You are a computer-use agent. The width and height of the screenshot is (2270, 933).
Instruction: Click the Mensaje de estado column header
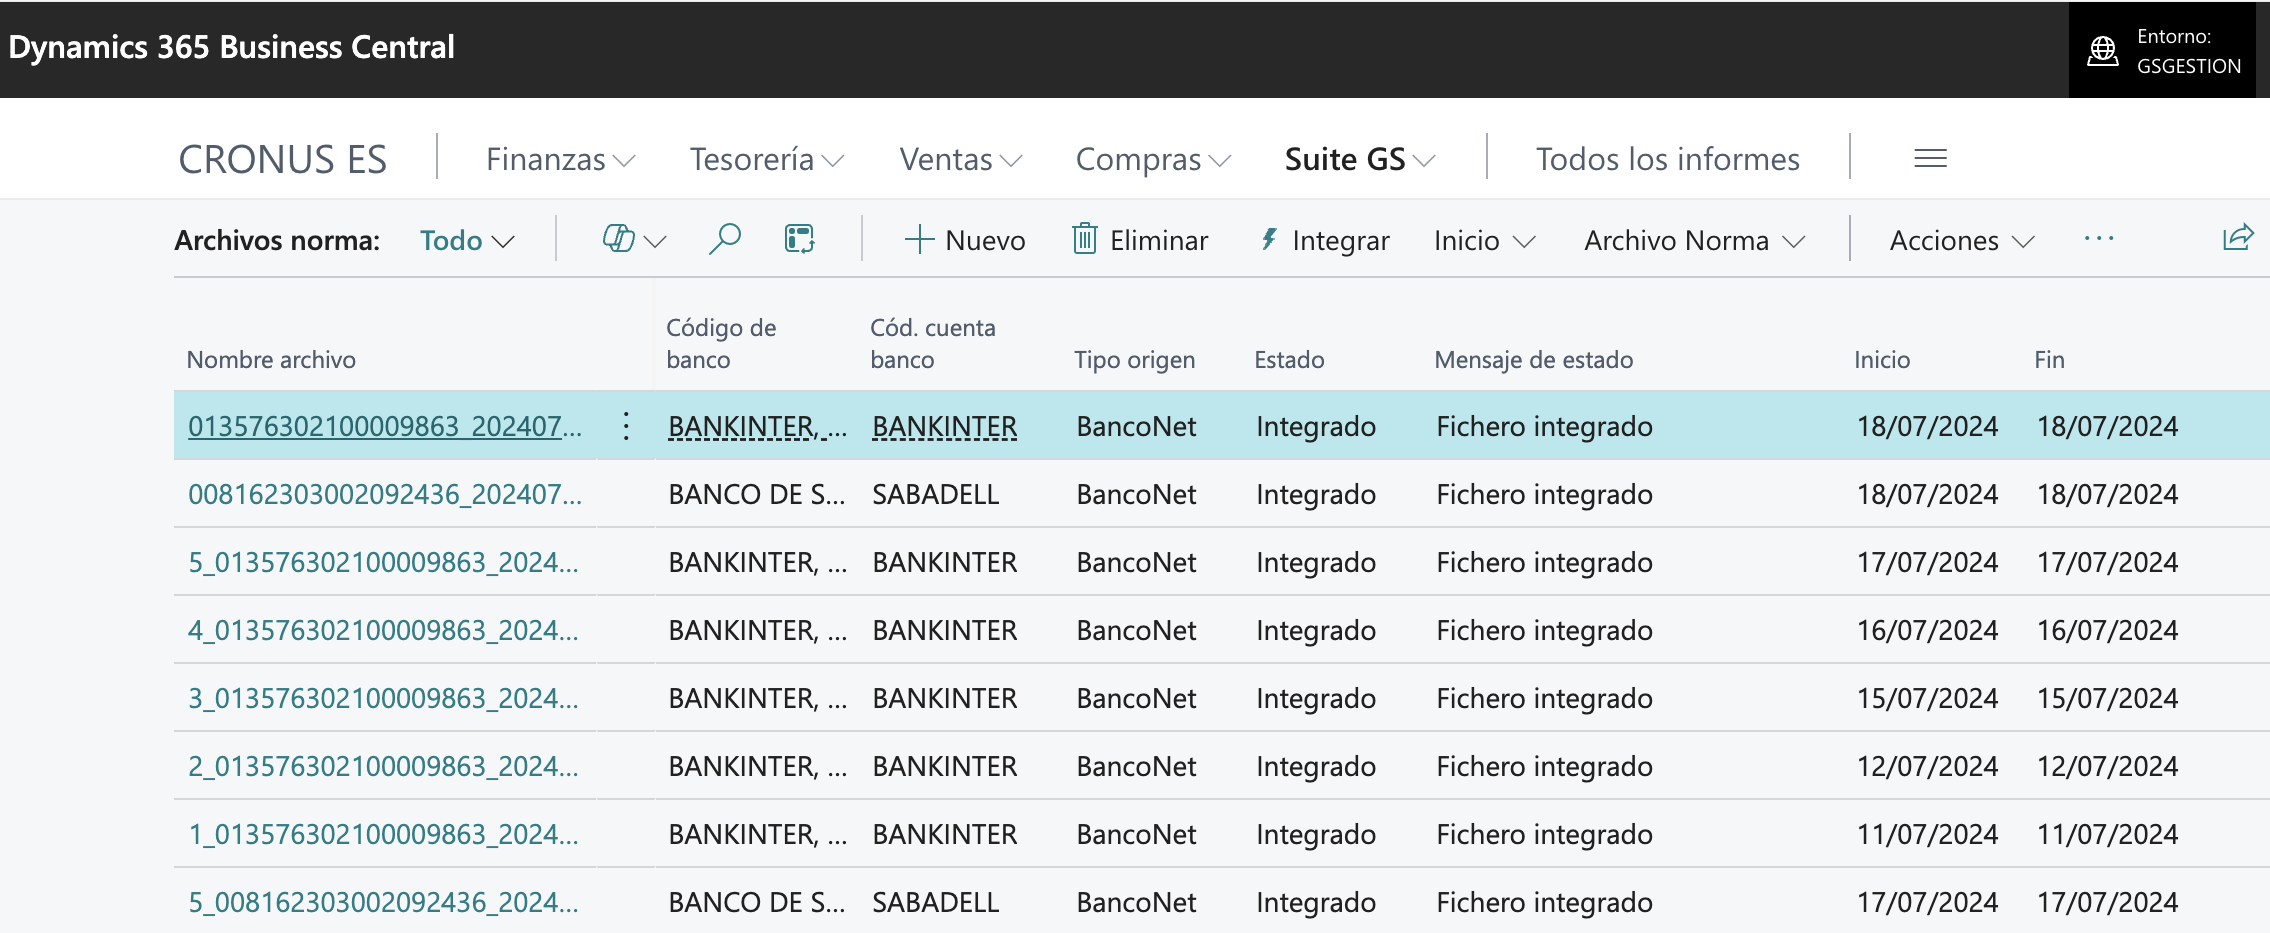[1533, 360]
